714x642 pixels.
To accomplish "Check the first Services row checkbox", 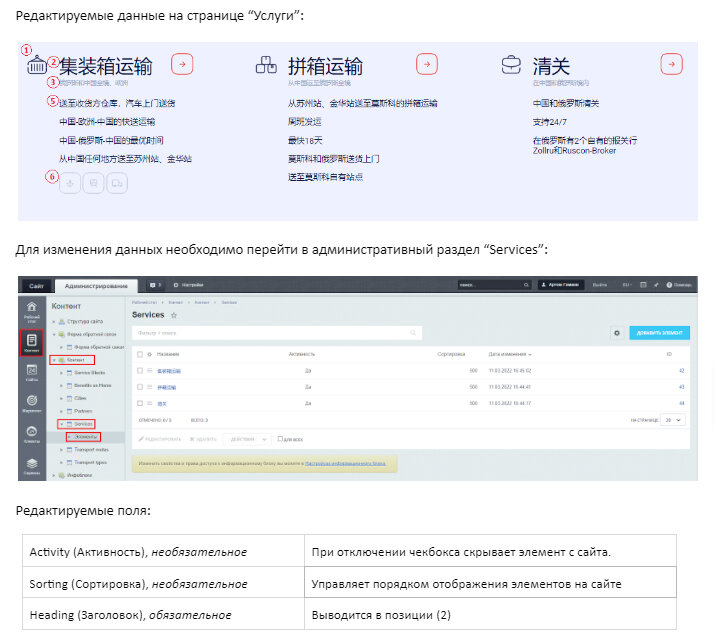I will pos(140,371).
